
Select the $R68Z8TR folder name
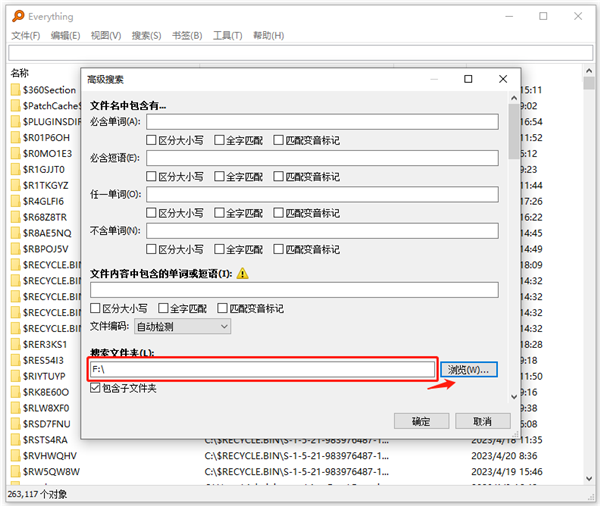[44, 217]
